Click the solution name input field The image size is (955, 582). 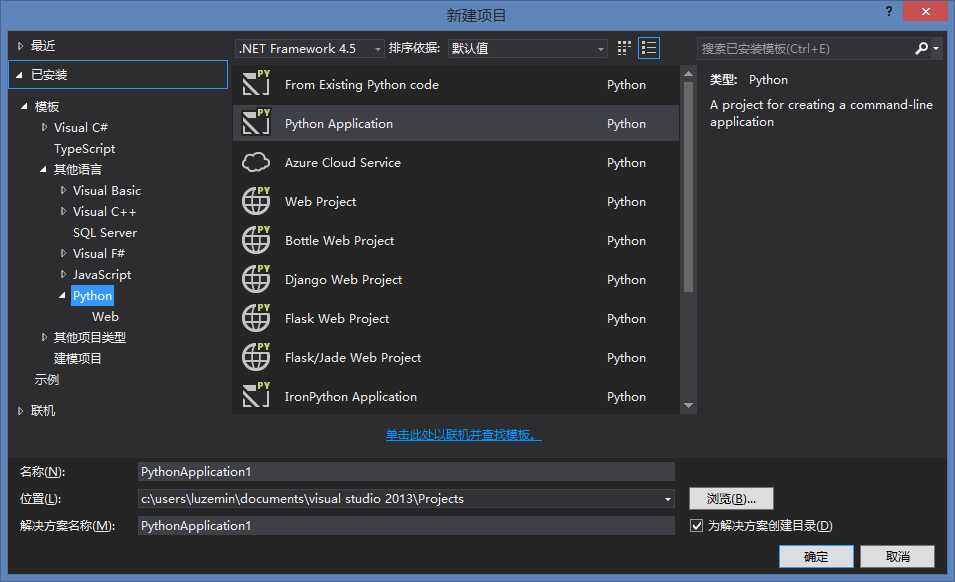click(x=406, y=525)
